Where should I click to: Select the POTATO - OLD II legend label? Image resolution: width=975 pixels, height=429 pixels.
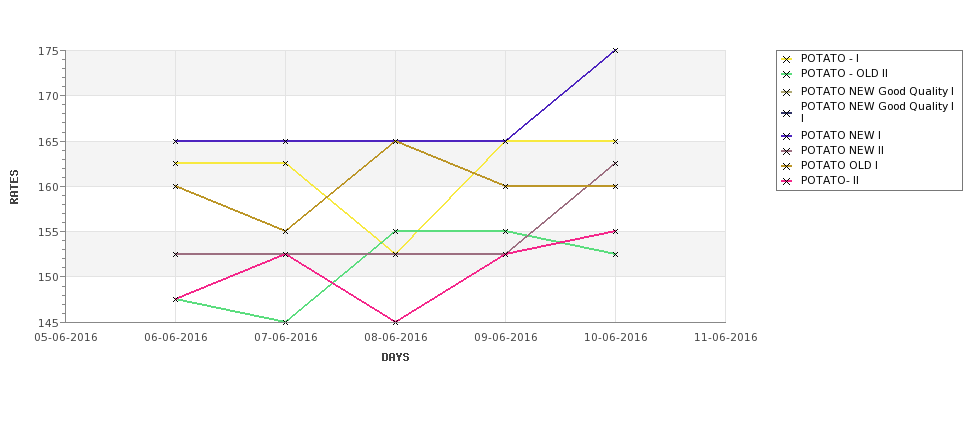844,74
